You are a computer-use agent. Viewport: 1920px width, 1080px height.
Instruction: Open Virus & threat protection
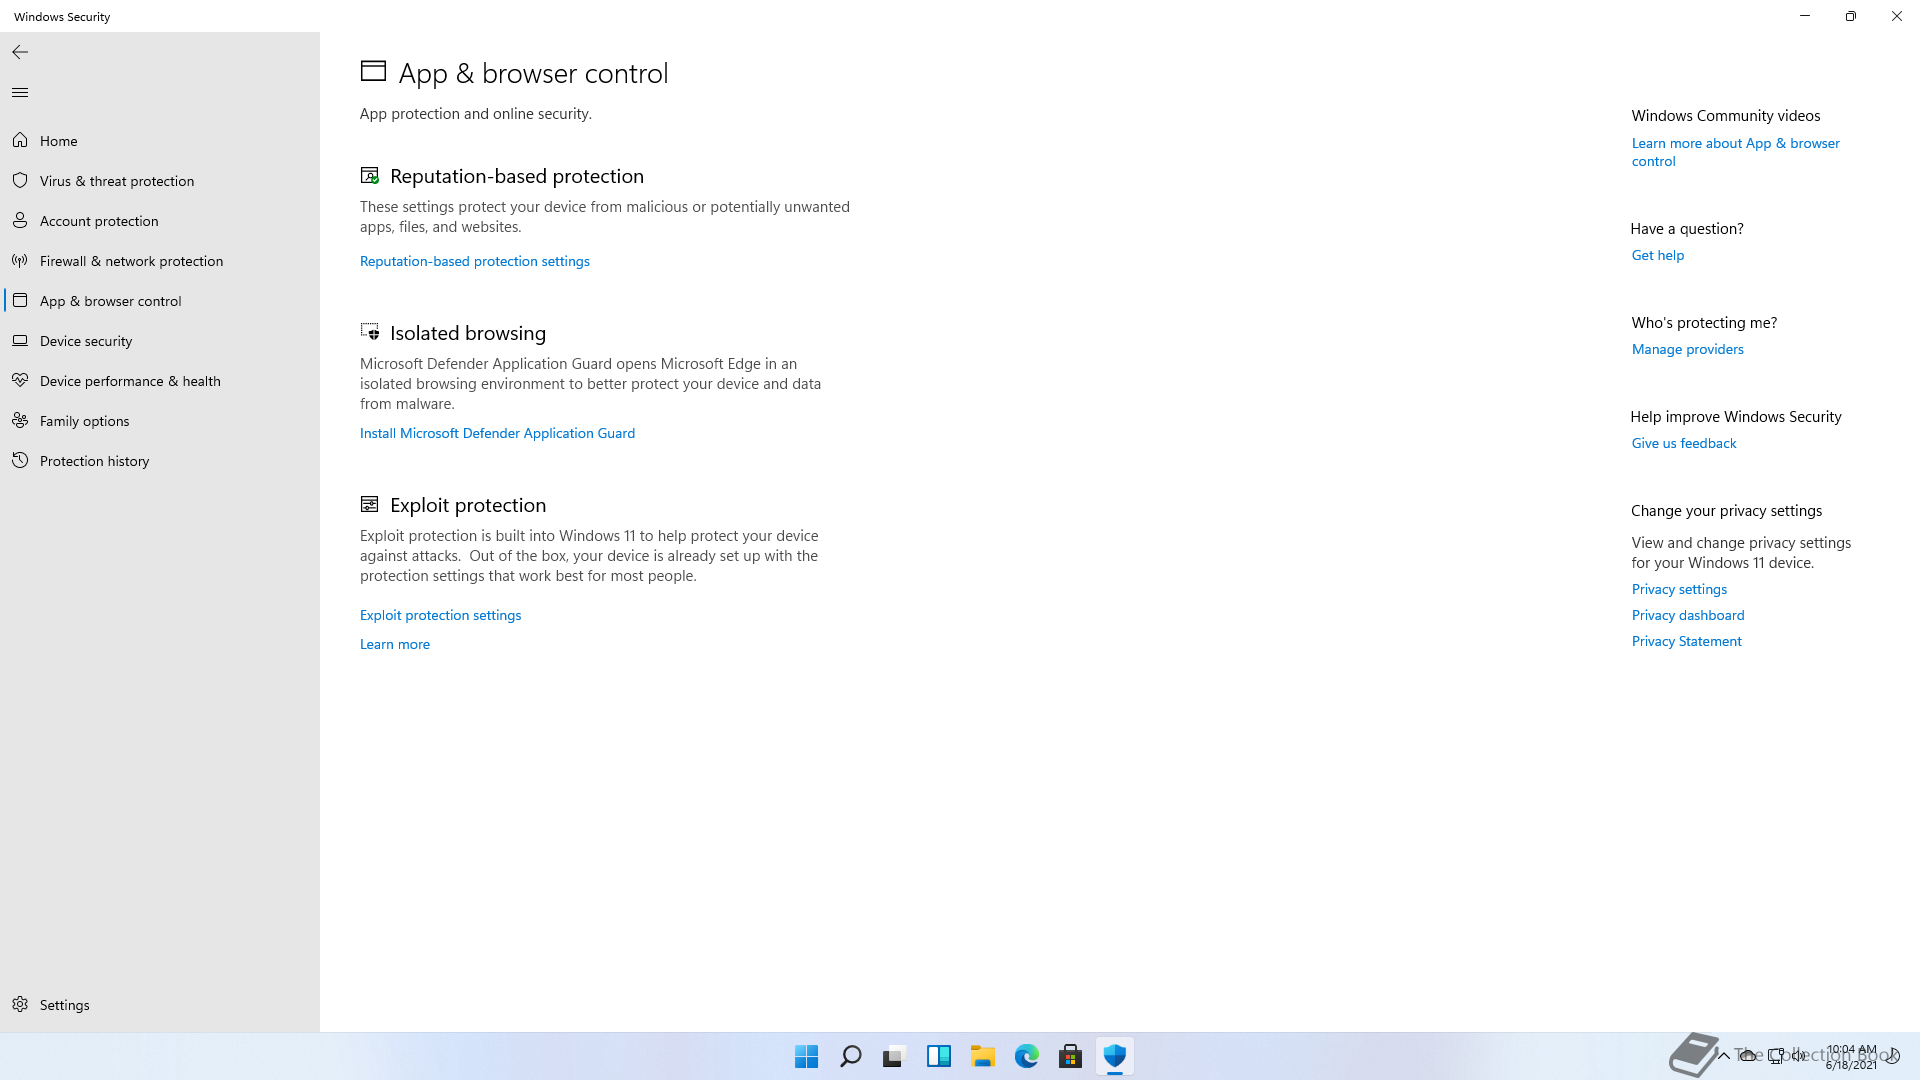point(160,181)
